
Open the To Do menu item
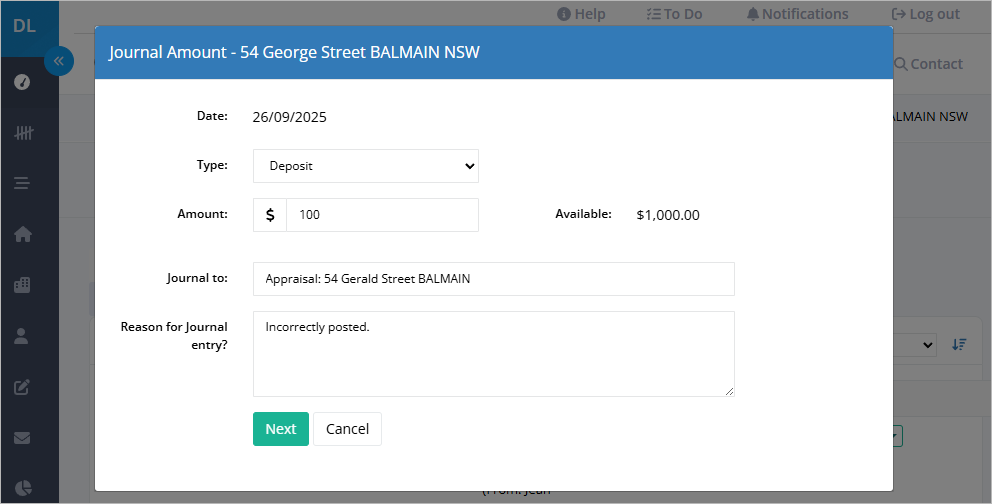[674, 14]
